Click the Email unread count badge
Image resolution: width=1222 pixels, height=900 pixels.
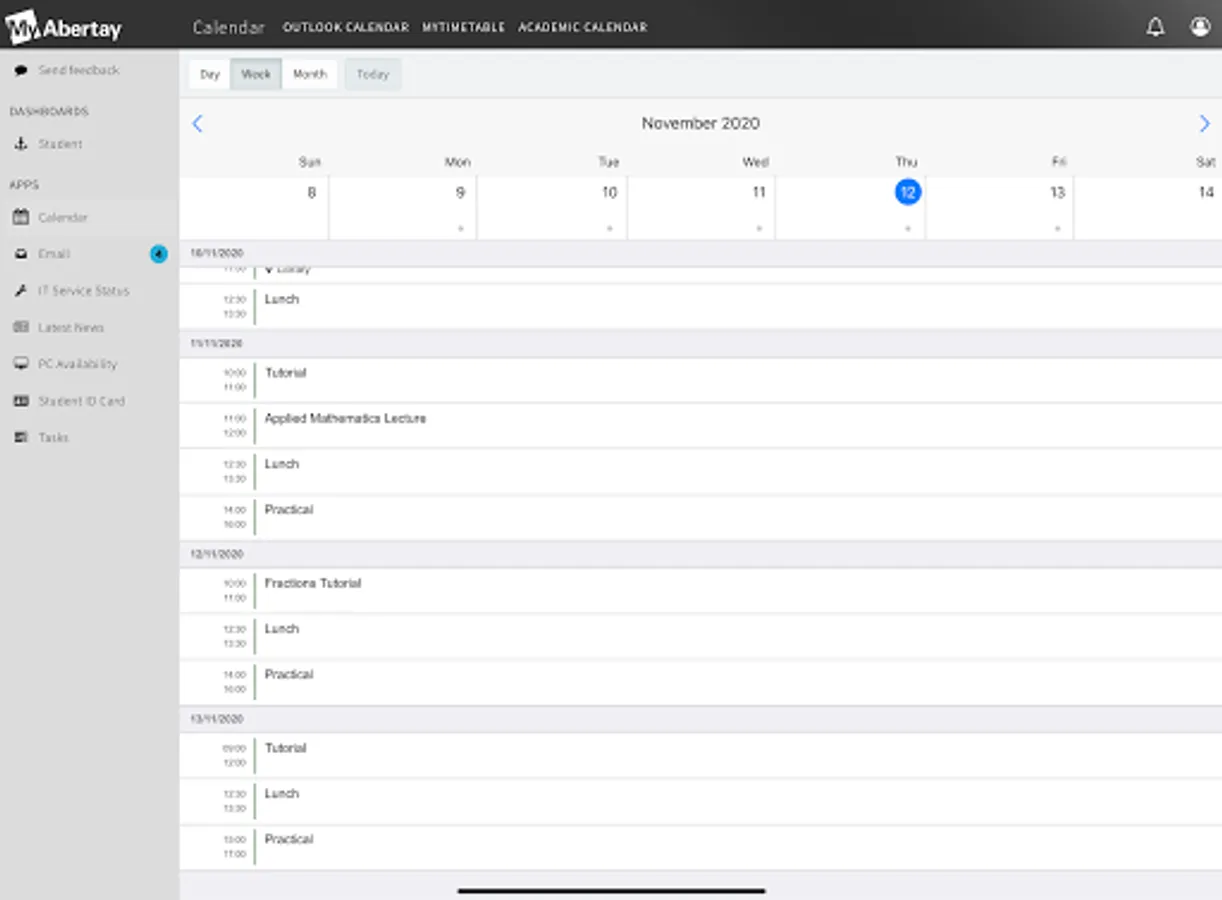158,254
